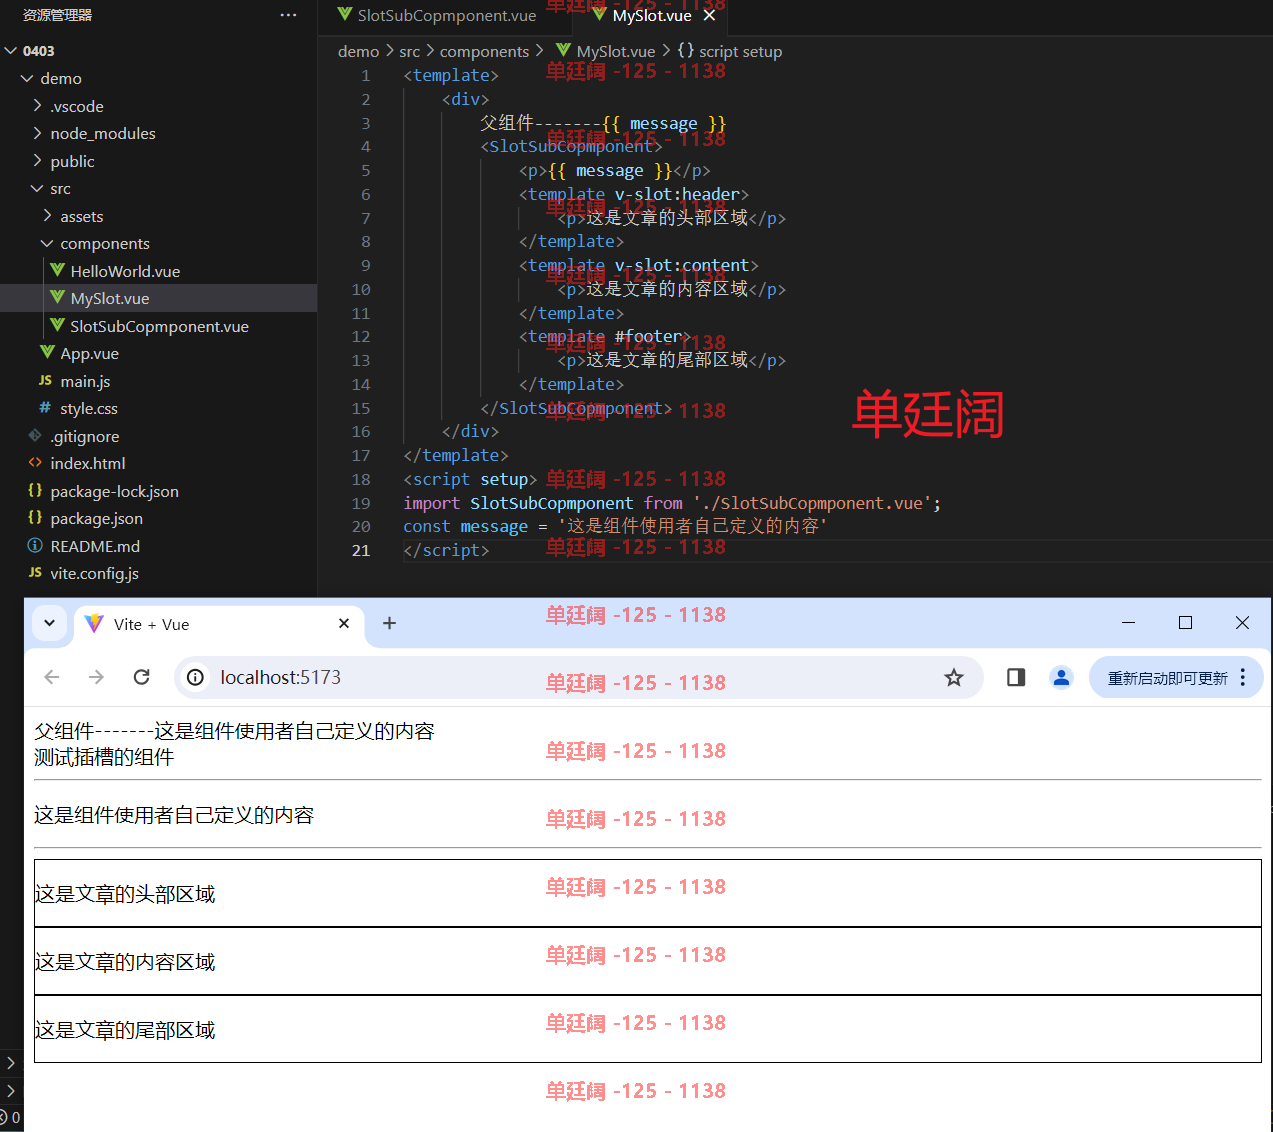Click demo in the breadcrumb path
This screenshot has width=1273, height=1132.
point(358,51)
